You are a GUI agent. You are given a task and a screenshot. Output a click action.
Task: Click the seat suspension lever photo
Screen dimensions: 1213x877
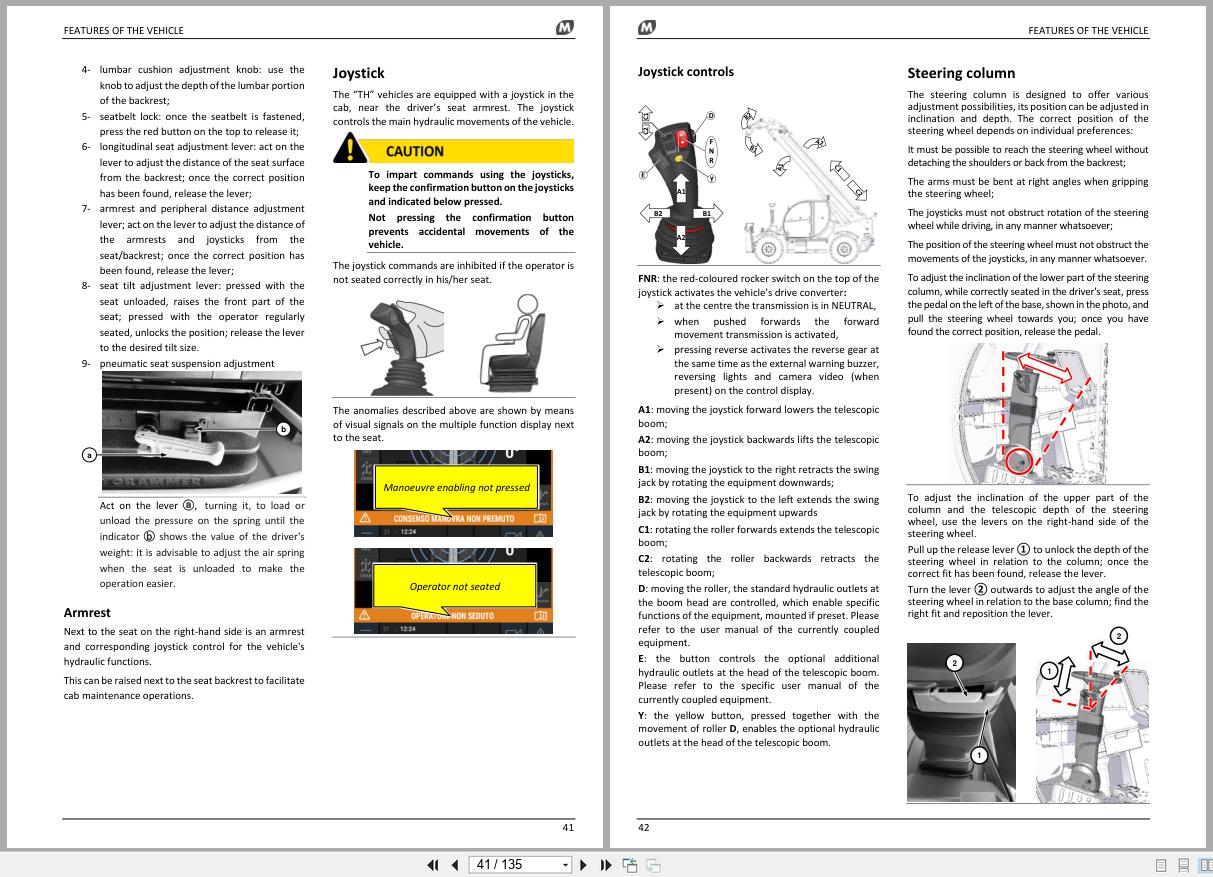click(x=202, y=433)
